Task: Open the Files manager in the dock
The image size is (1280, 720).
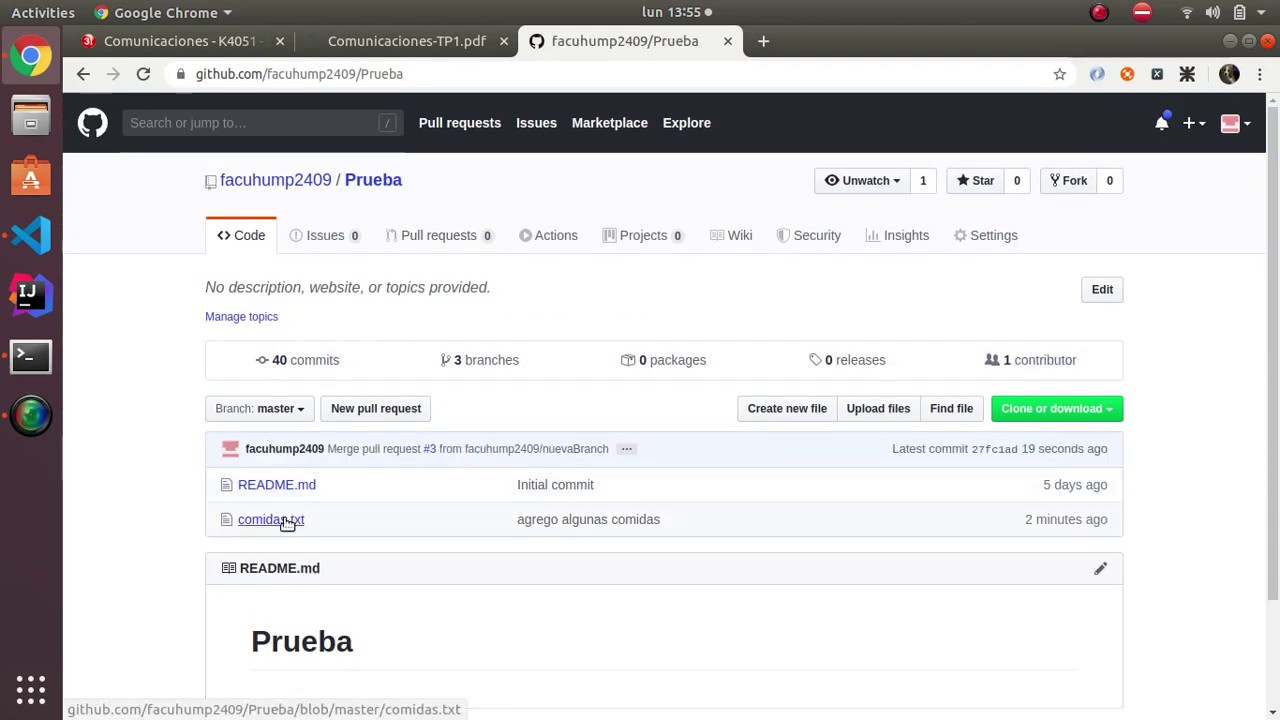Action: [31, 116]
